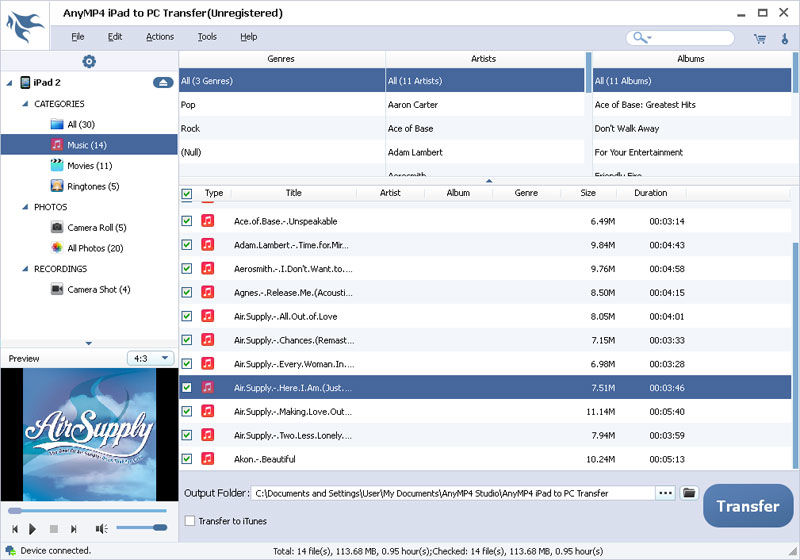Screen dimensions: 800x560
Task: Uncheck Air.Supply Chances checkbox
Action: coord(187,340)
